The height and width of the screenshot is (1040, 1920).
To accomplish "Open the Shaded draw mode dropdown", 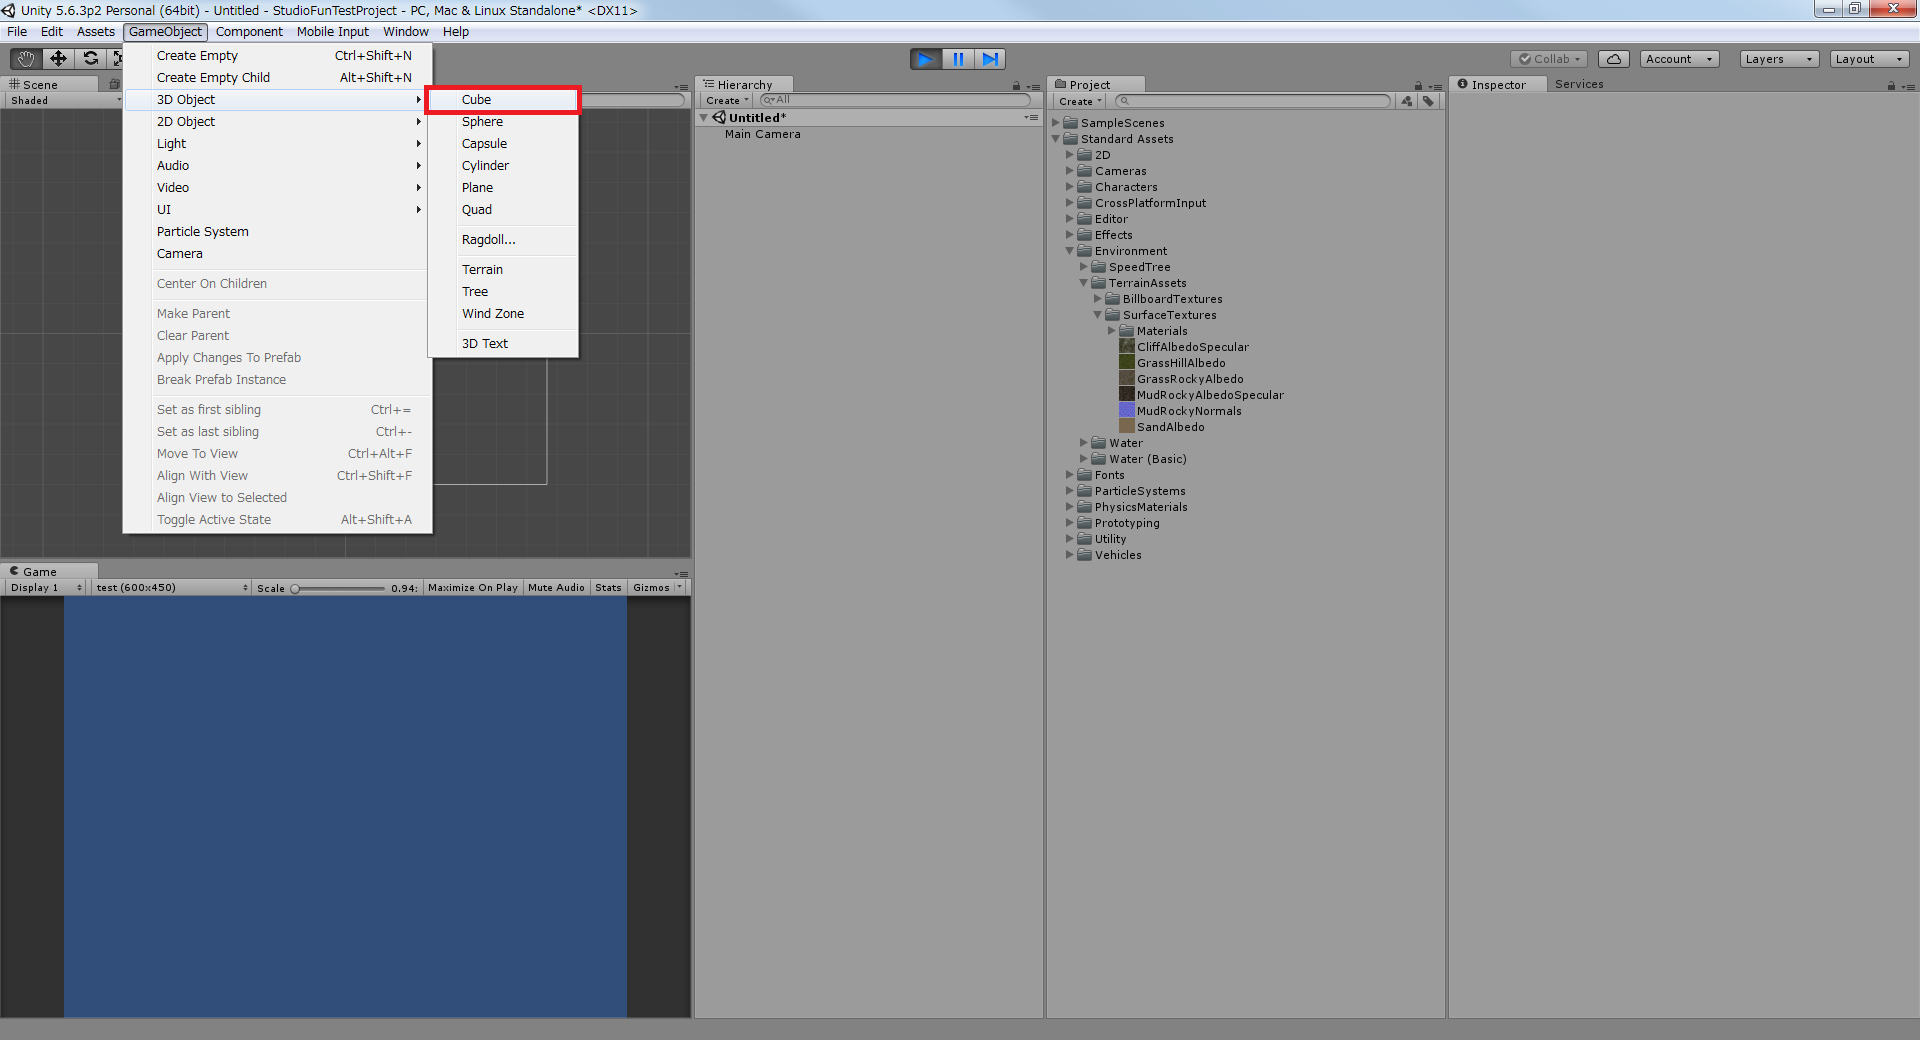I will pos(65,100).
